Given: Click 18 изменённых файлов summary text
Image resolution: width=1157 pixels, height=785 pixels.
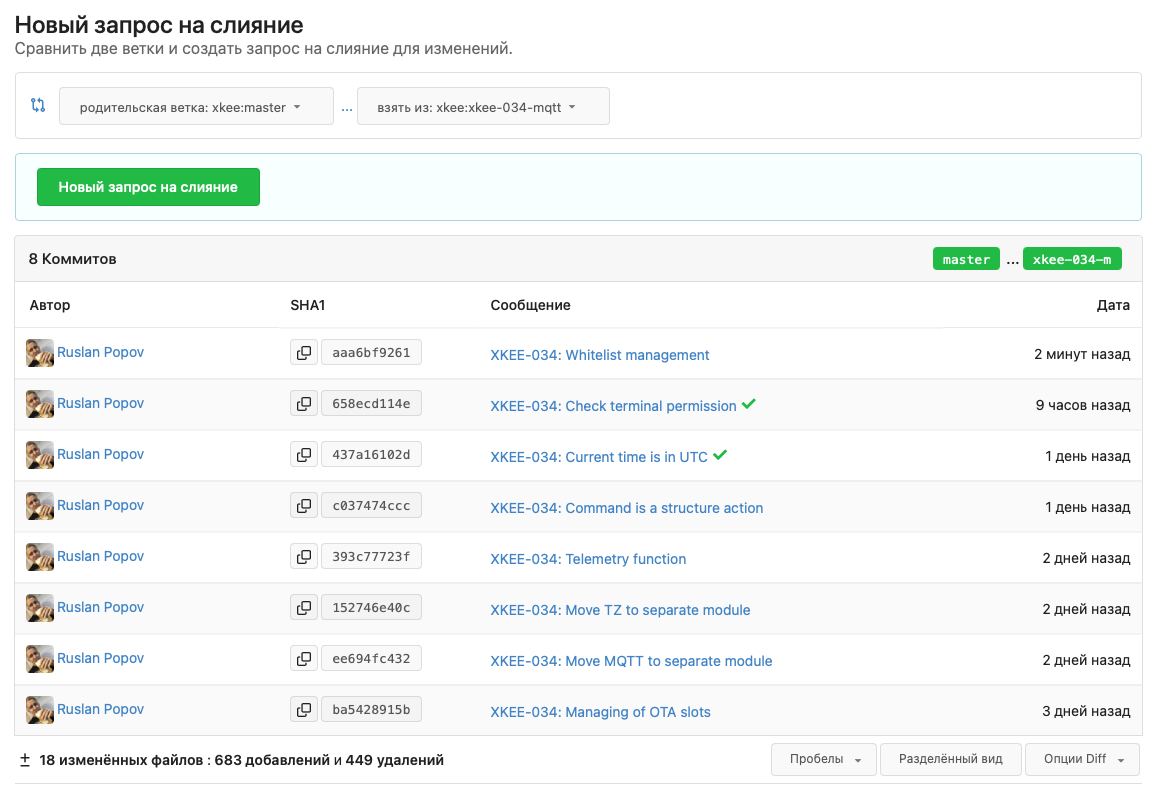Looking at the screenshot, I should coord(241,760).
